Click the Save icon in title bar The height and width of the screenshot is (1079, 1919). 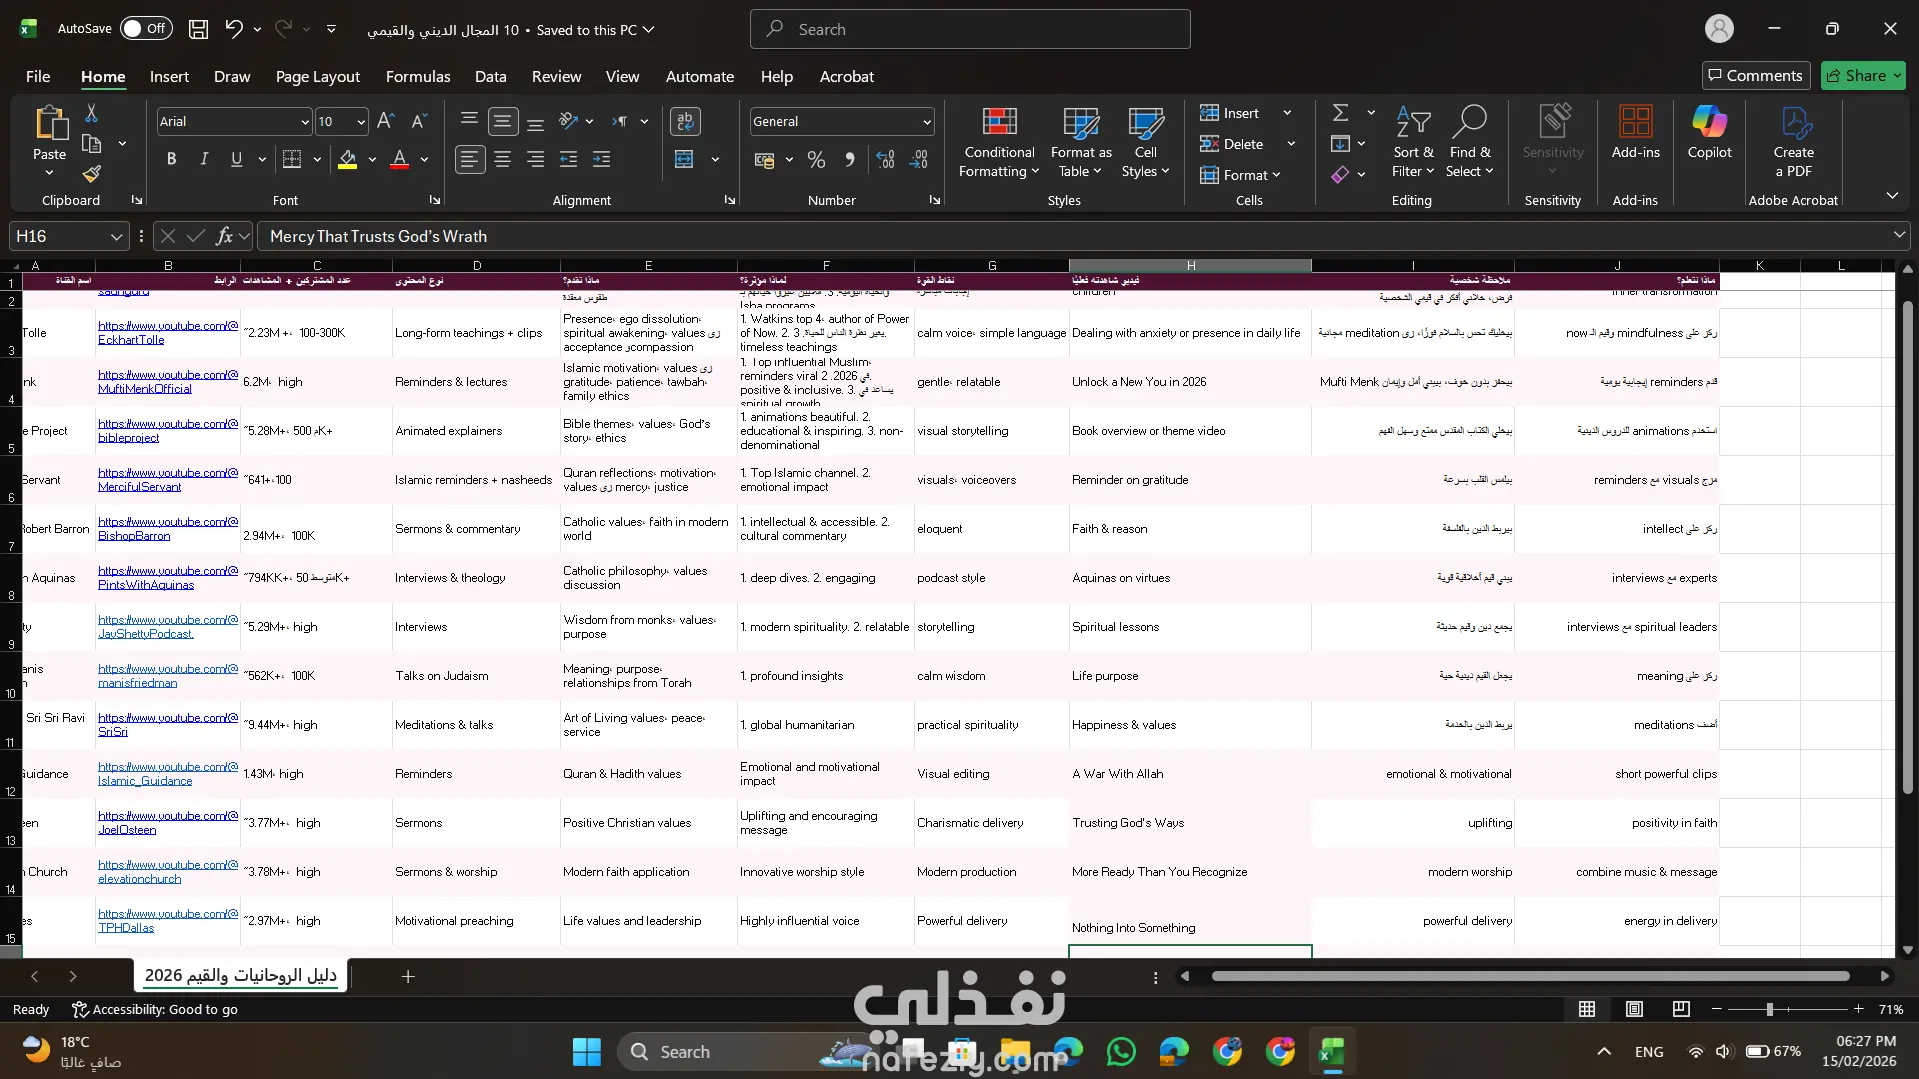pyautogui.click(x=198, y=29)
